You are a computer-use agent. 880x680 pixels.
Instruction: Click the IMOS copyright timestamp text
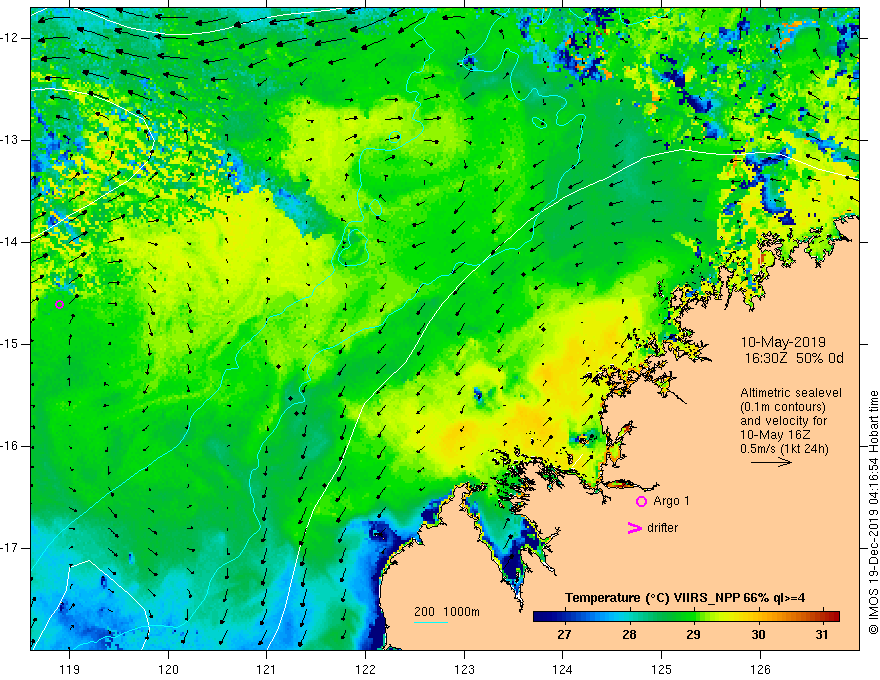click(x=873, y=513)
